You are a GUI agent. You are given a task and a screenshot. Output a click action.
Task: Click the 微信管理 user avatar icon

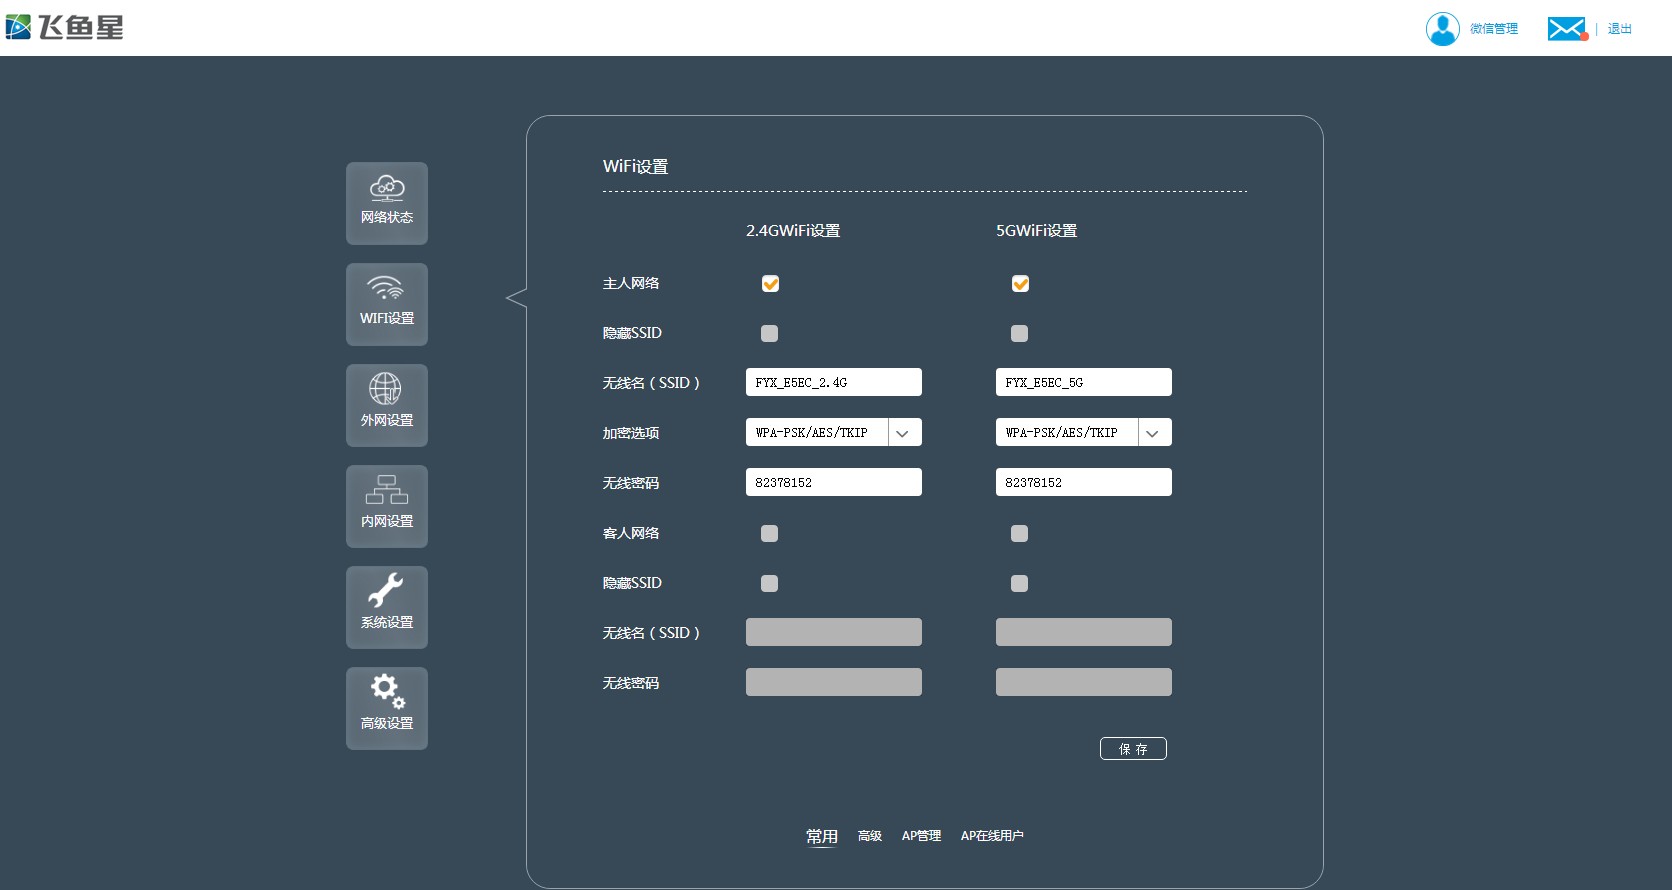click(x=1442, y=29)
